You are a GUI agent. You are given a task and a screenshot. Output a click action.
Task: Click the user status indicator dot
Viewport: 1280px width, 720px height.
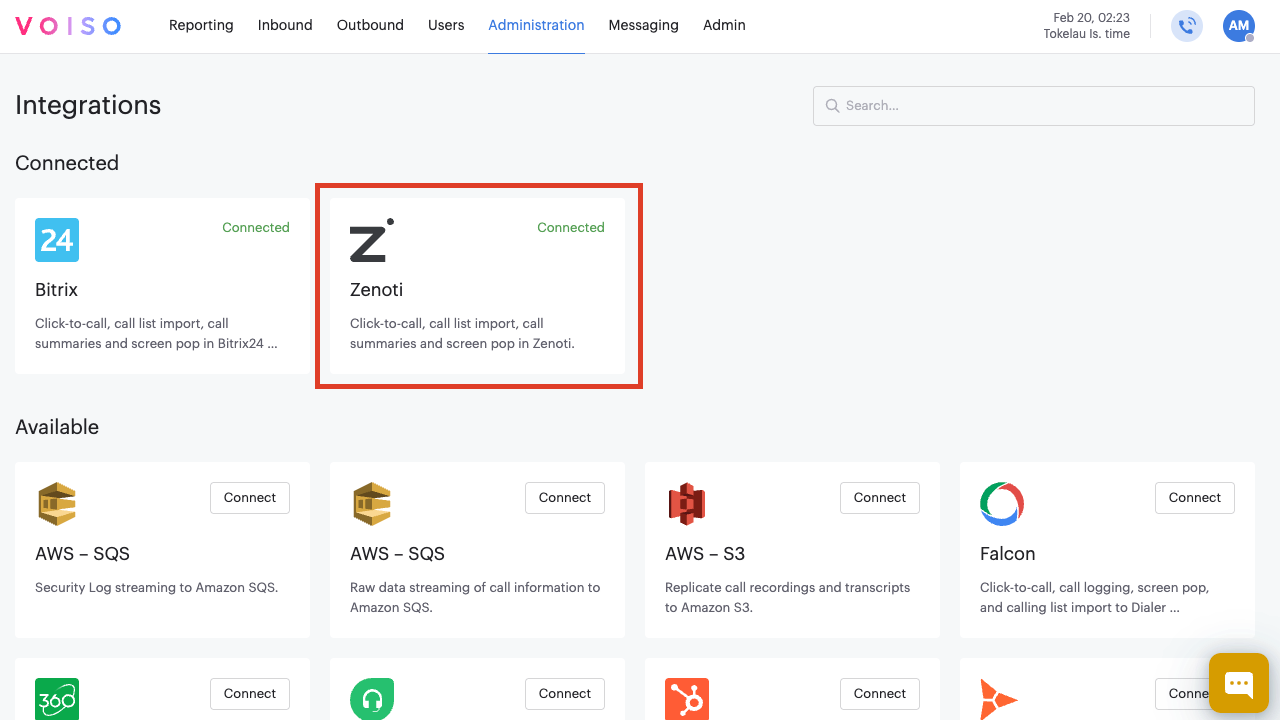click(1250, 38)
